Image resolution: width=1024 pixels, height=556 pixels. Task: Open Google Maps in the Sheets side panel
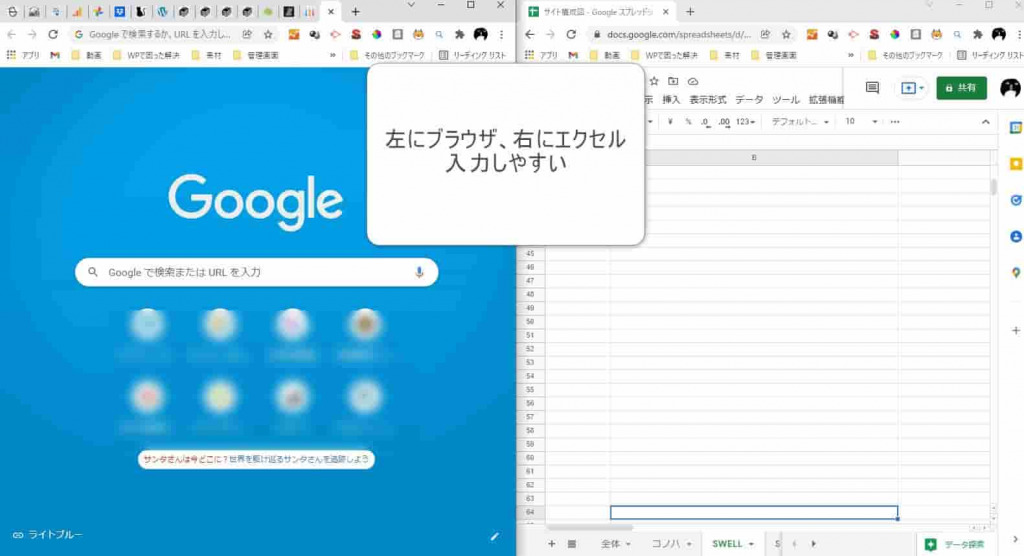[x=1016, y=272]
